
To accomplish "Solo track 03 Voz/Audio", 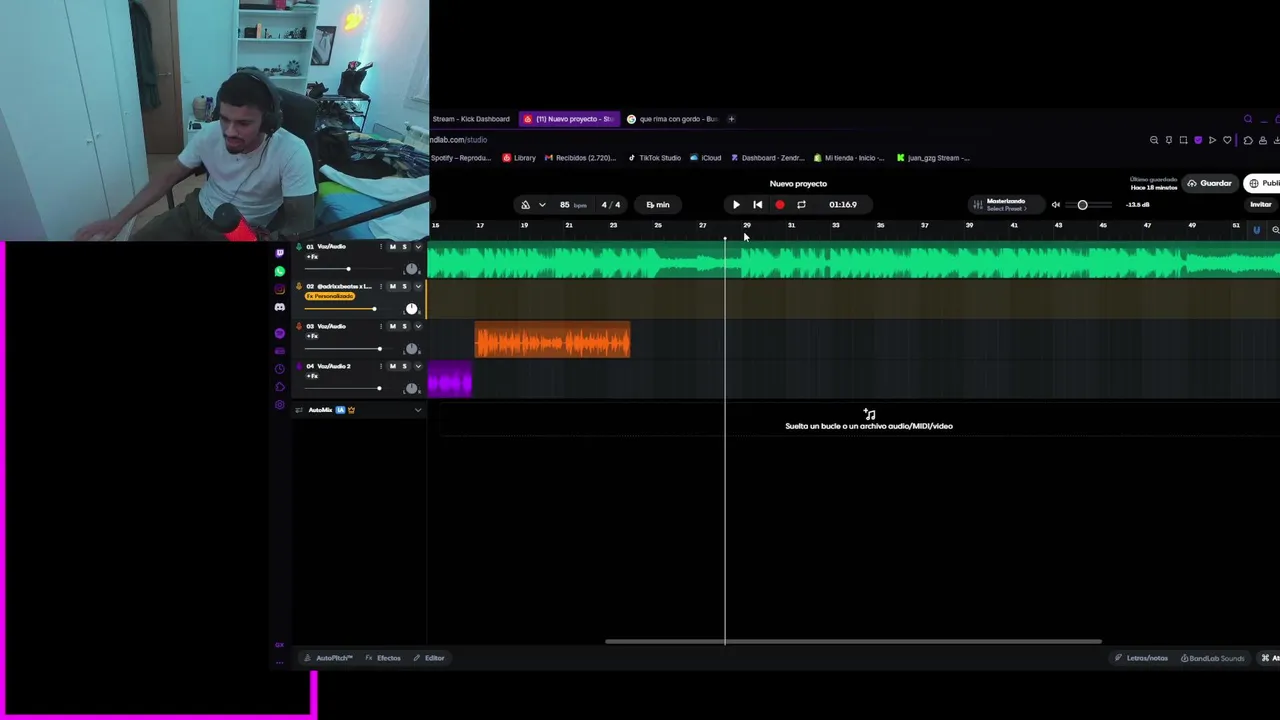I will (x=404, y=327).
